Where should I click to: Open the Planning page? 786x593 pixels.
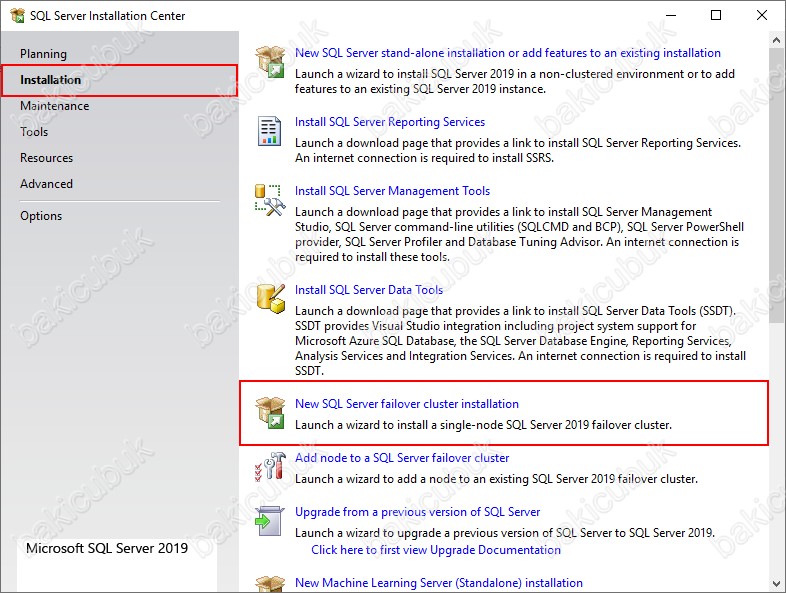(x=43, y=54)
